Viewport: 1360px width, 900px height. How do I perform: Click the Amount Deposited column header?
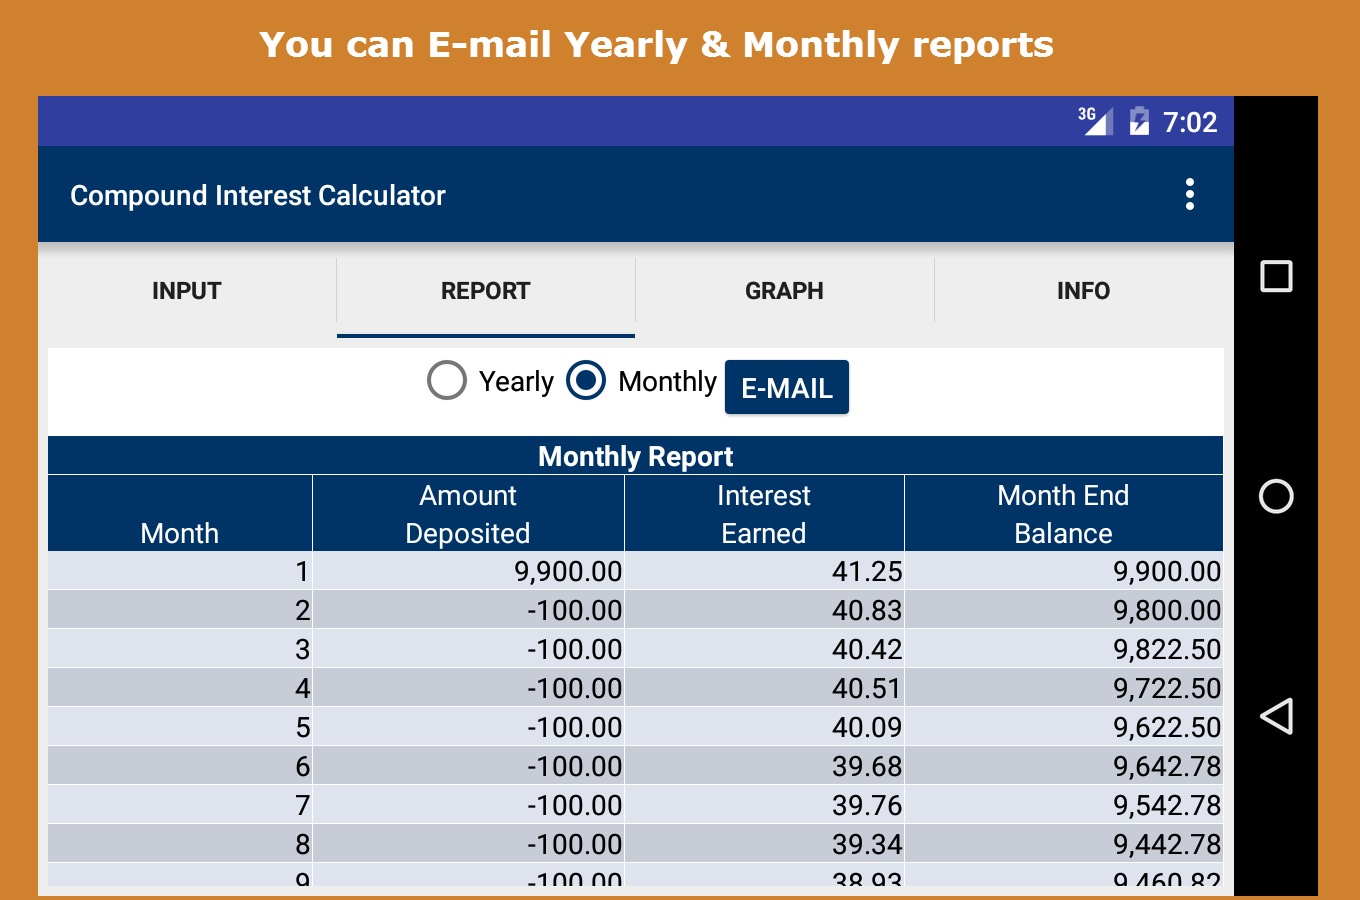[468, 514]
